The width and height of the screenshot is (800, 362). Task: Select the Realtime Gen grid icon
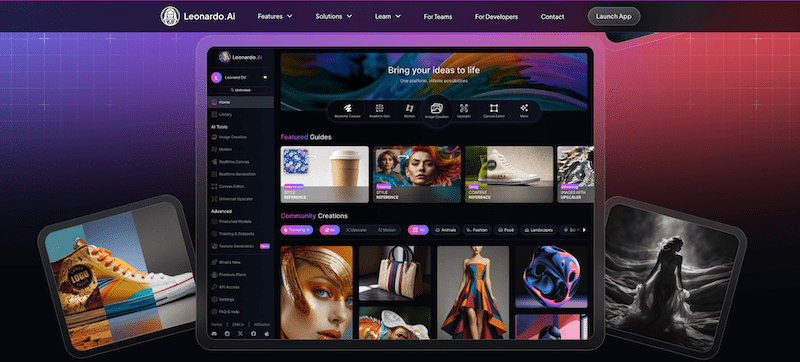click(x=380, y=108)
